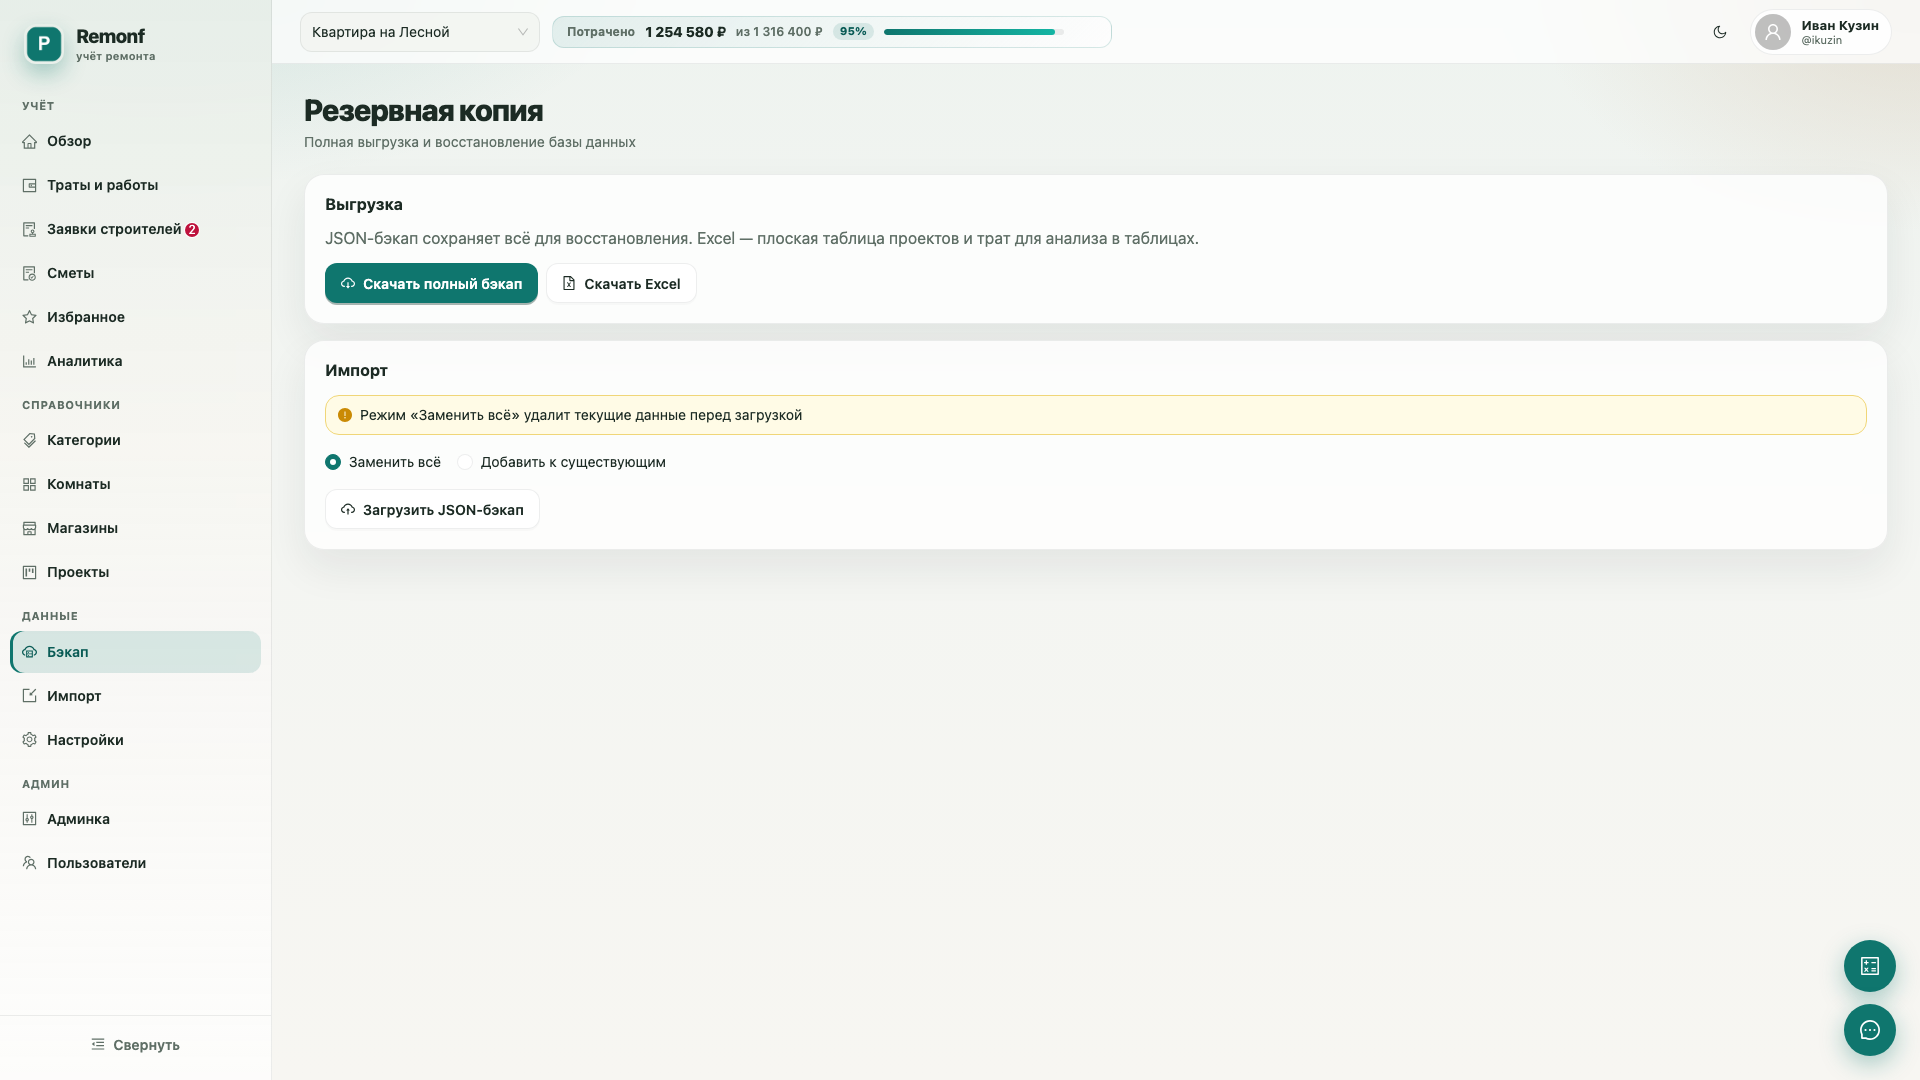This screenshot has width=1920, height=1080.
Task: Click the budget spent progress bar
Action: click(972, 32)
